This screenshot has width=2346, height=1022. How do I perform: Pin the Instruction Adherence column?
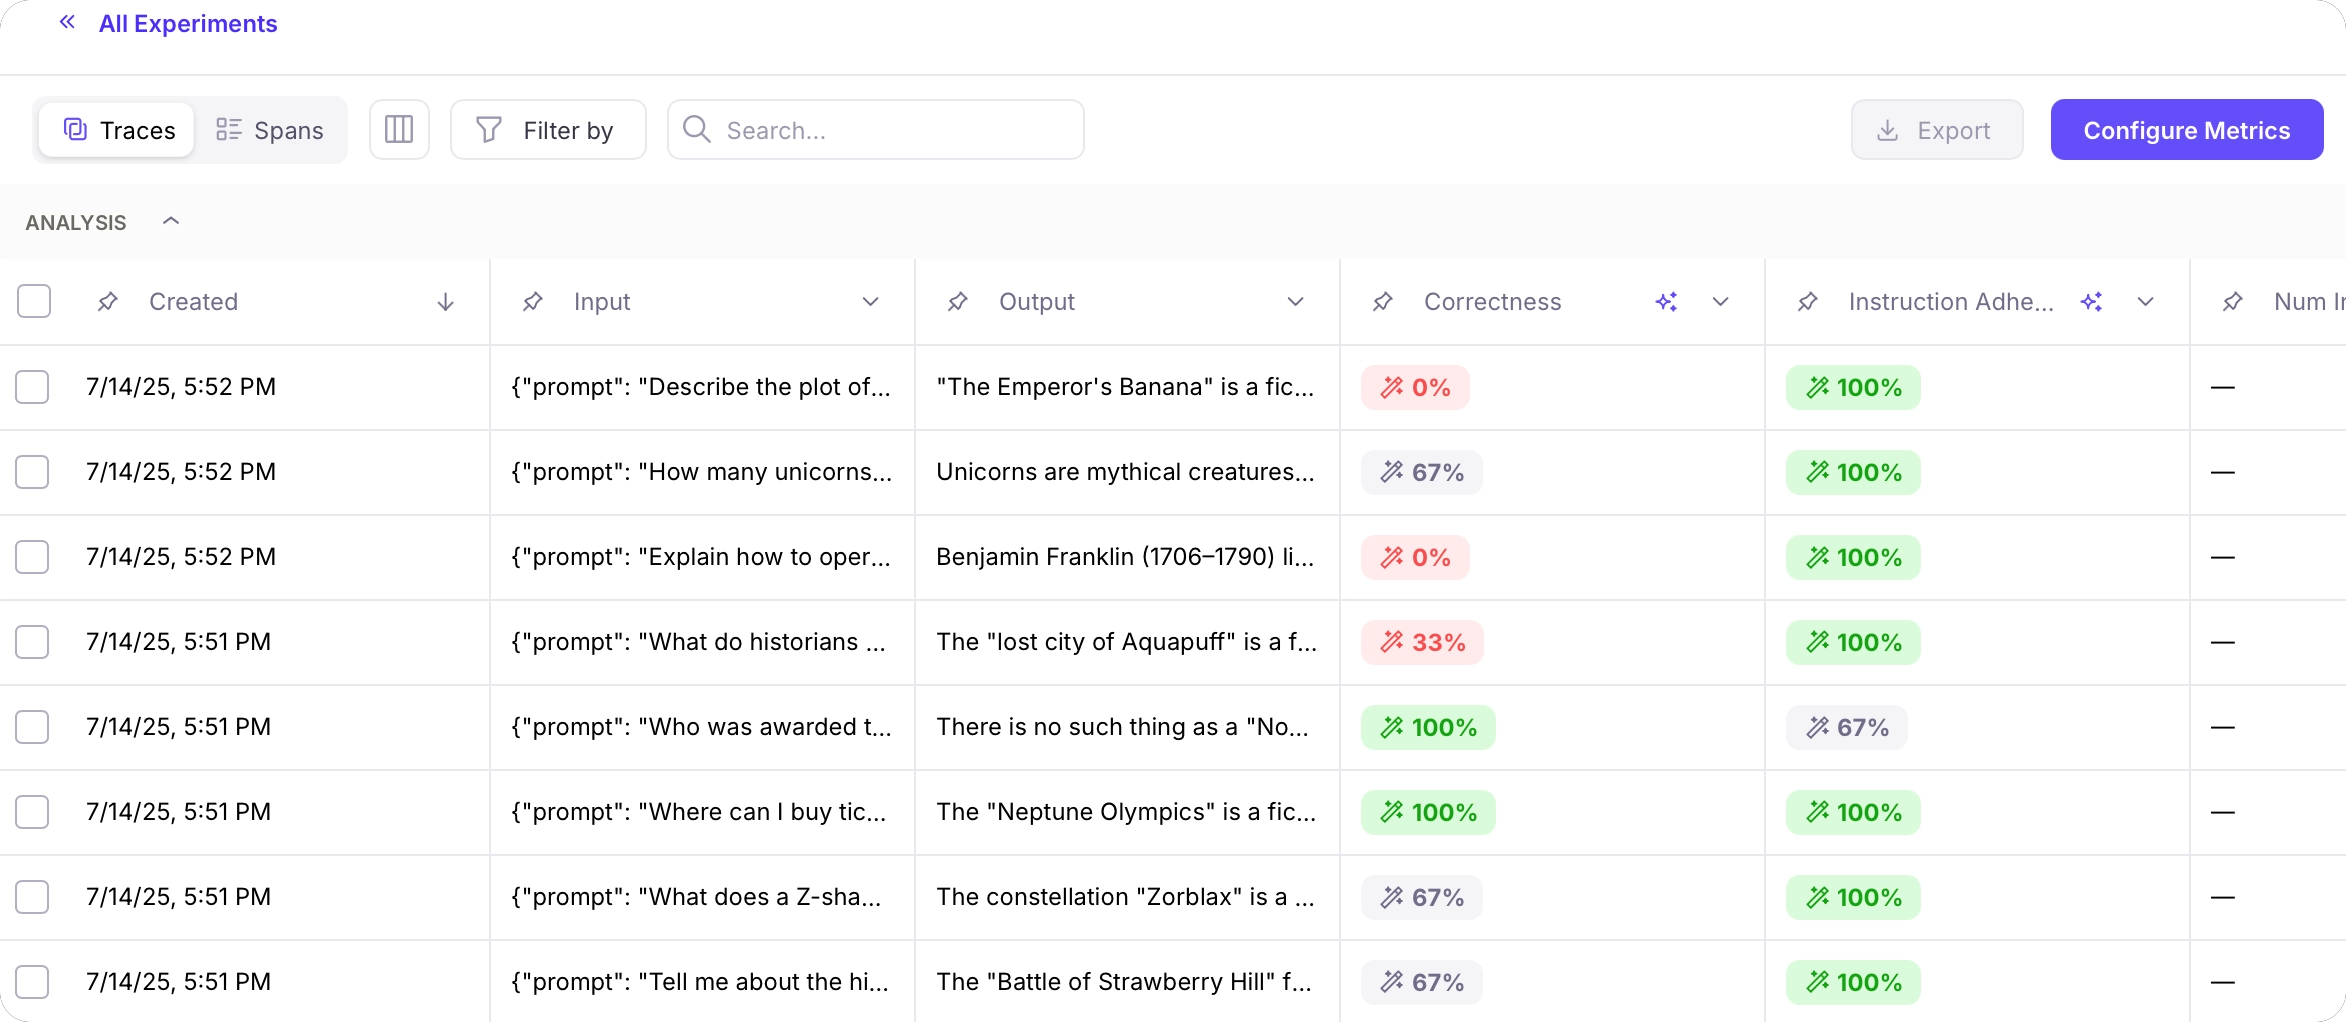click(1808, 301)
